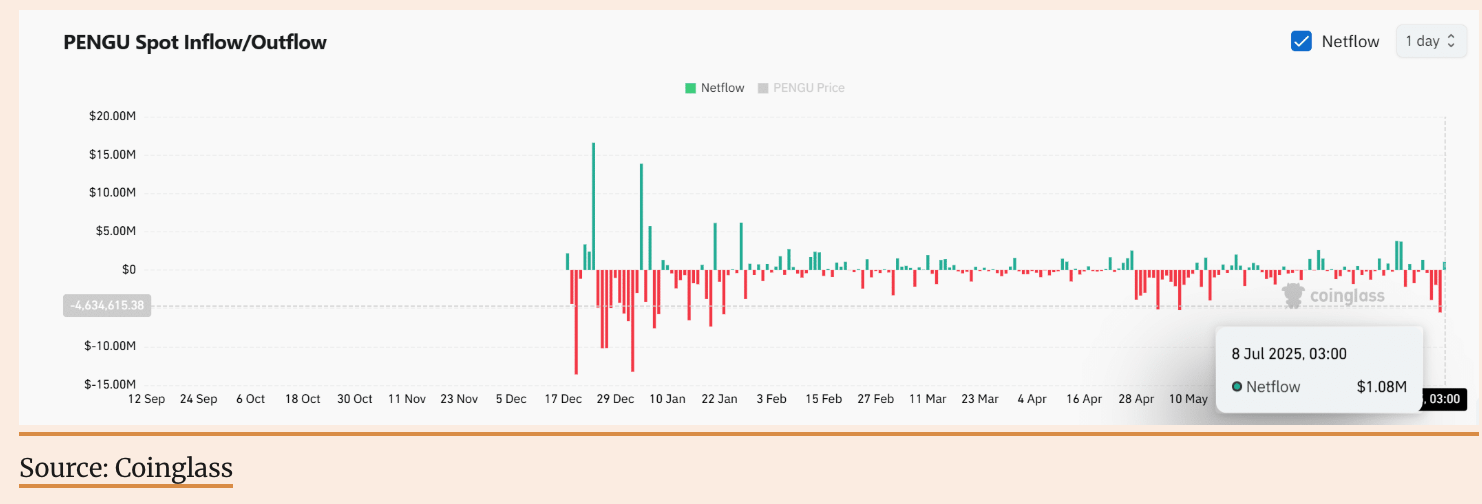The image size is (1482, 504).
Task: Select the 12 Sep x-axis label
Action: (146, 399)
